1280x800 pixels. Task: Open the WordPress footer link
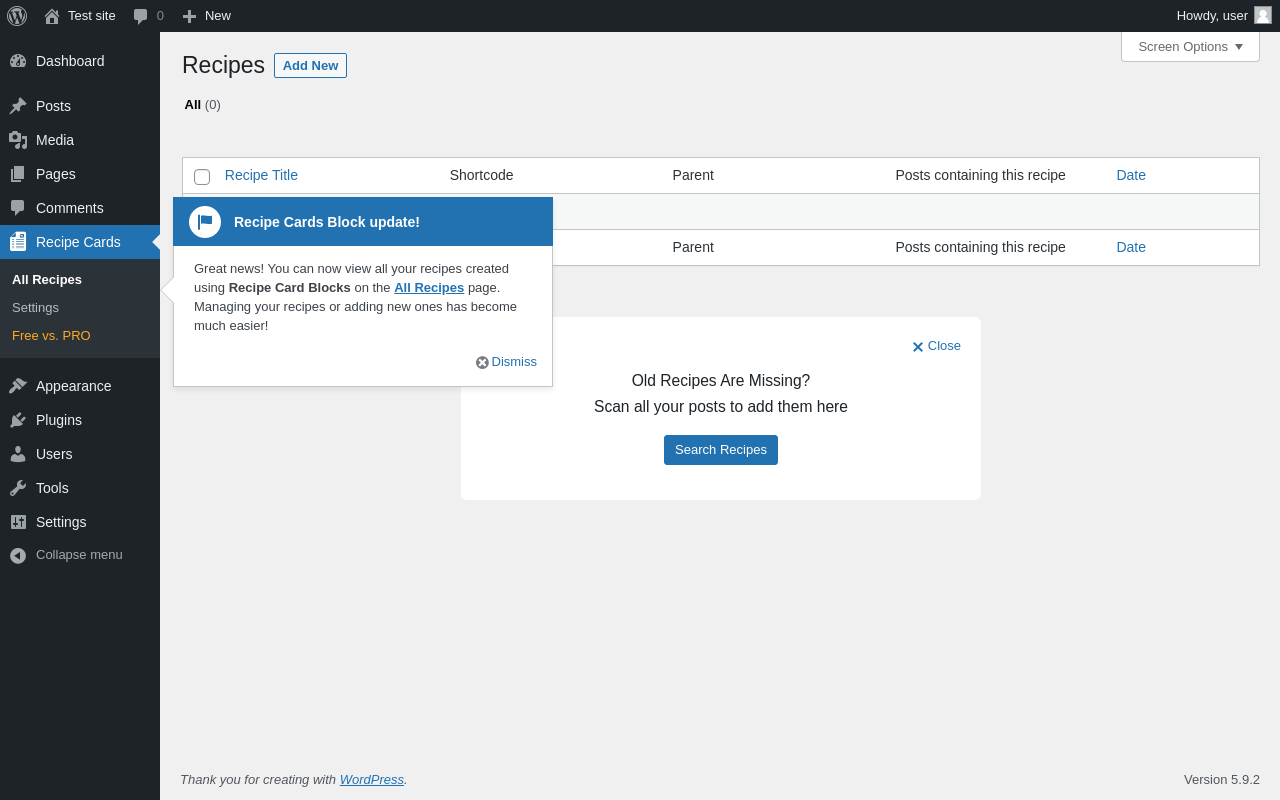pyautogui.click(x=372, y=780)
